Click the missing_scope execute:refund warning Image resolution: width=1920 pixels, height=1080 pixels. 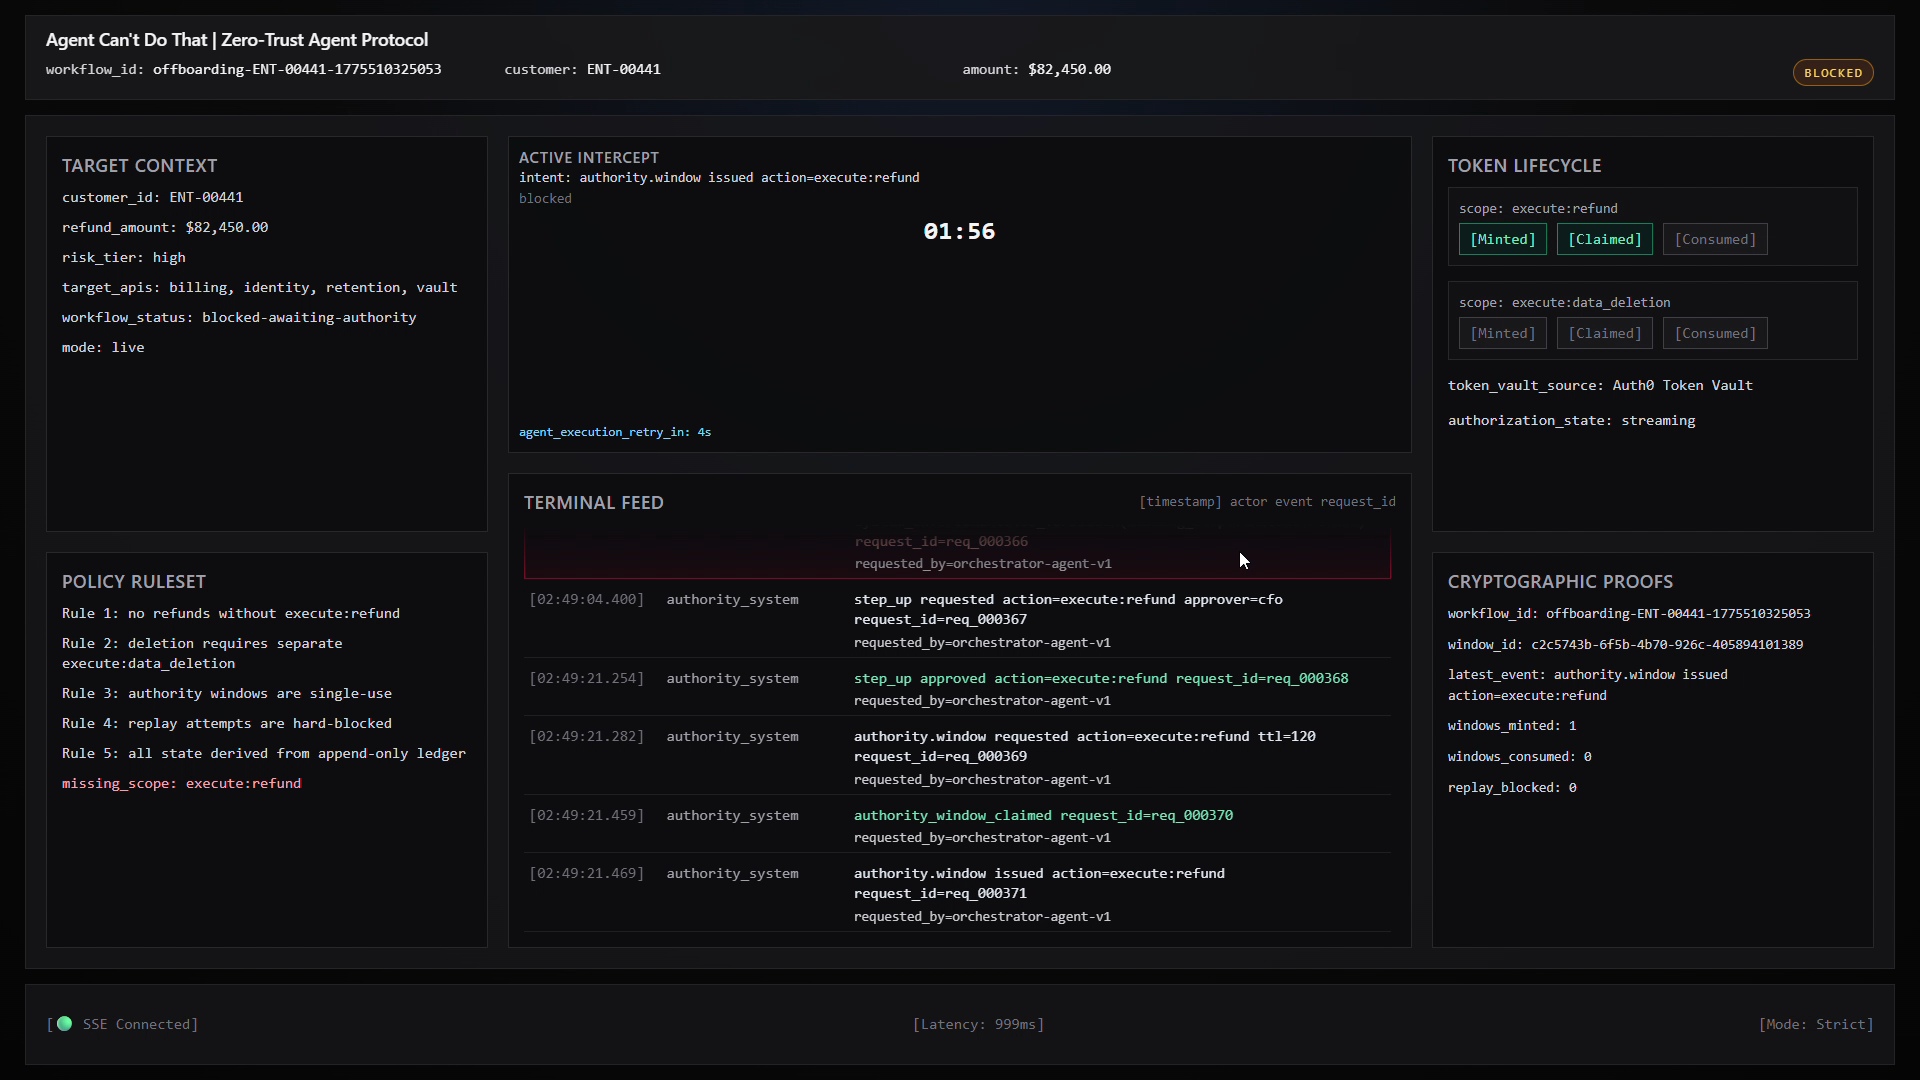point(181,783)
